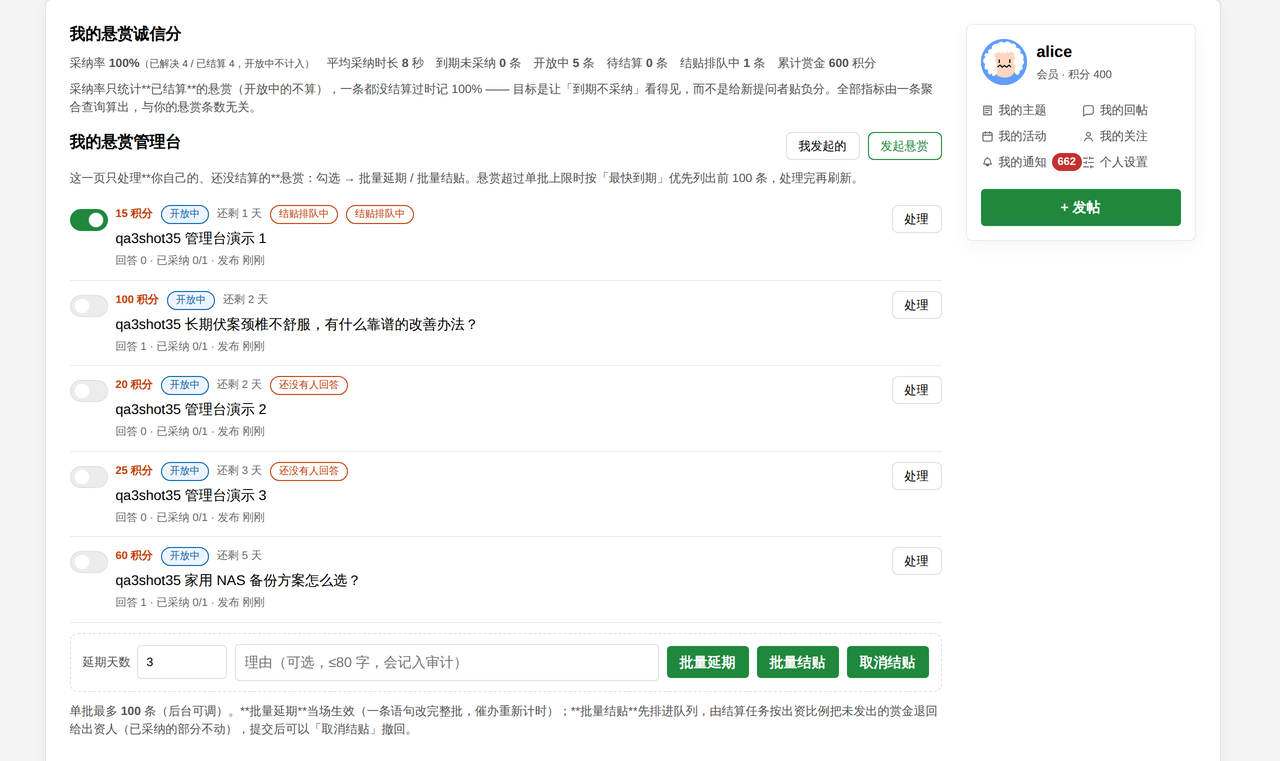Enable toggle for 管理台演示 2
Viewport: 1280px width, 761px height.
tap(89, 391)
